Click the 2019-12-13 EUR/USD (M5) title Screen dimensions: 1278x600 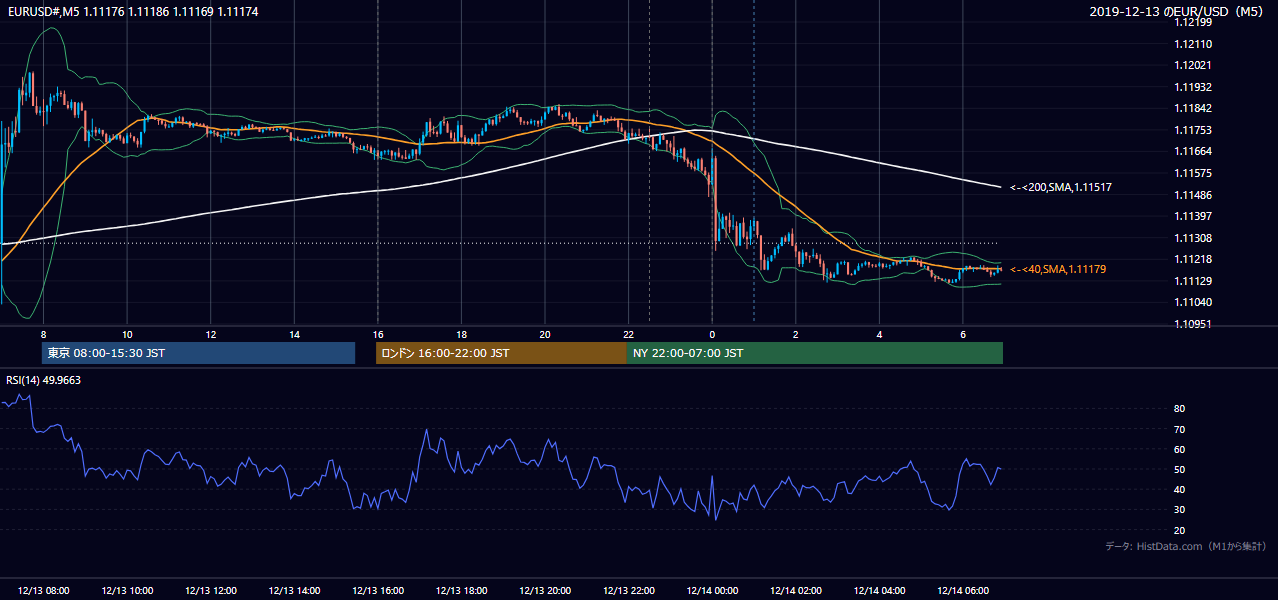pos(1177,11)
